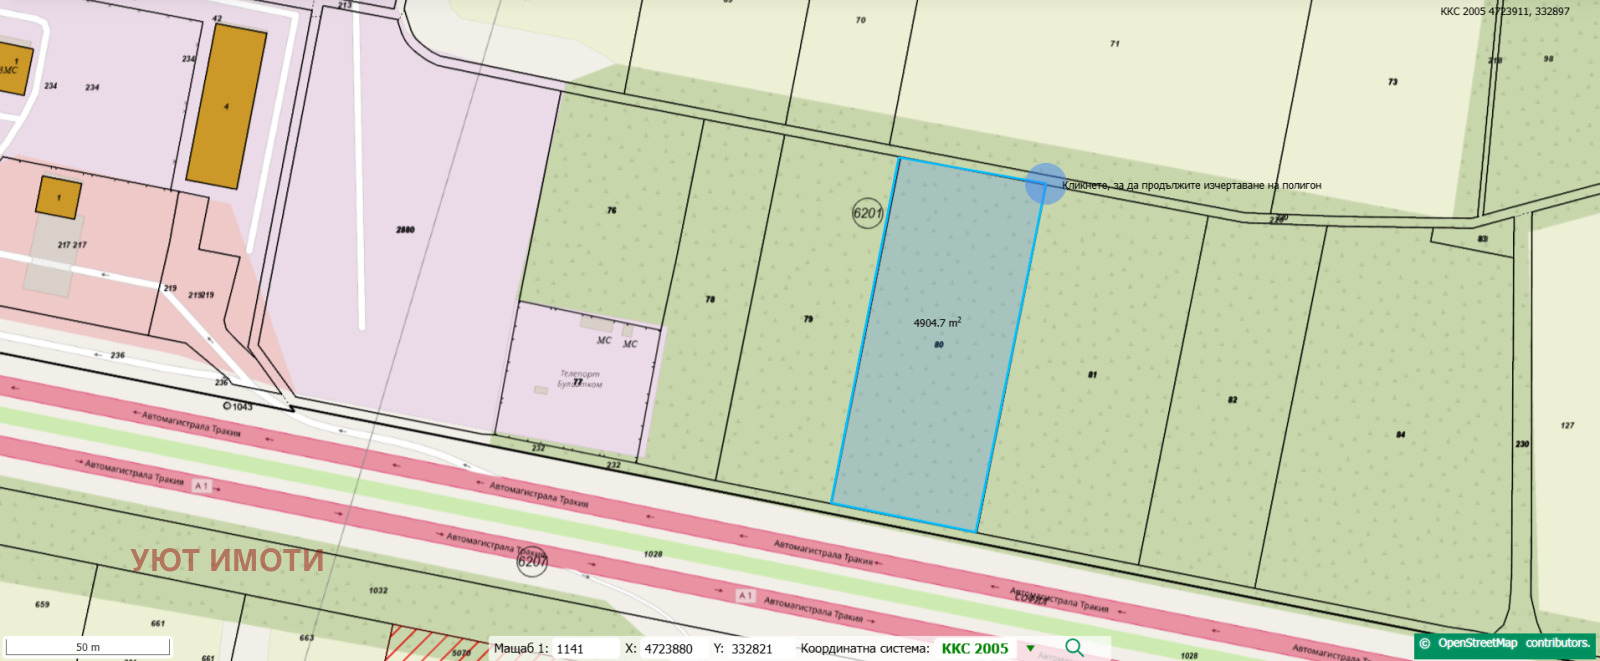Click the blue polygon vertex handle
The width and height of the screenshot is (1600, 661).
click(x=1045, y=184)
